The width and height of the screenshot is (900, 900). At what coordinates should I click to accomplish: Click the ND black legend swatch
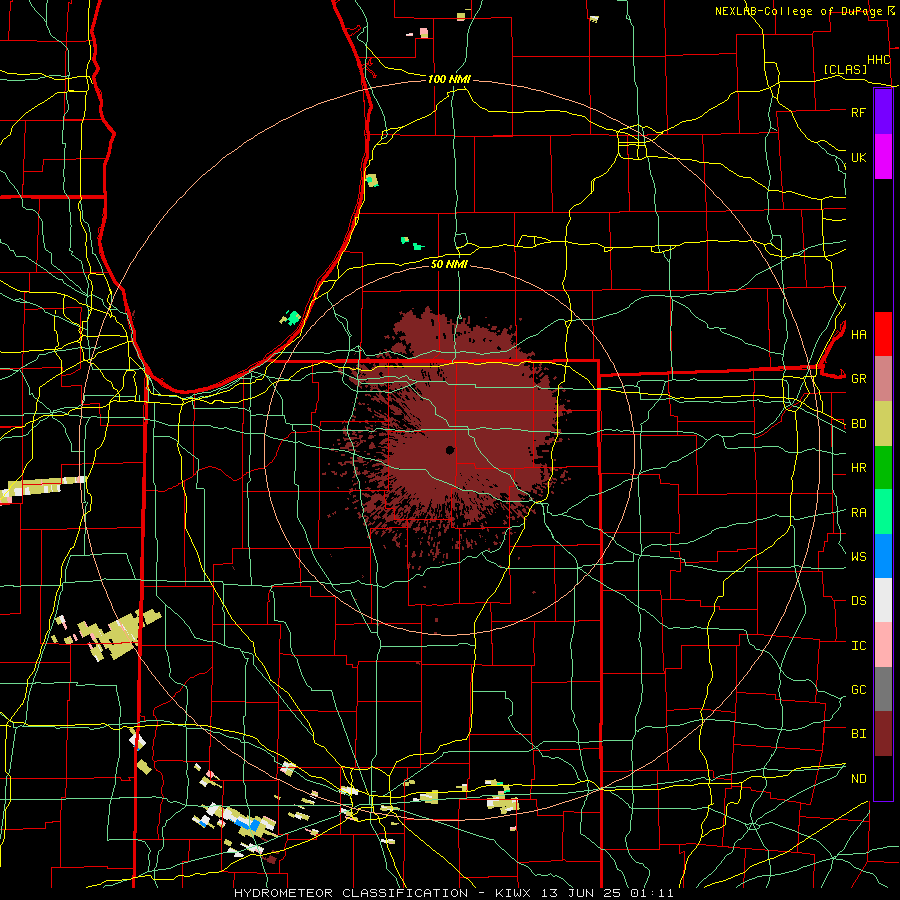883,778
